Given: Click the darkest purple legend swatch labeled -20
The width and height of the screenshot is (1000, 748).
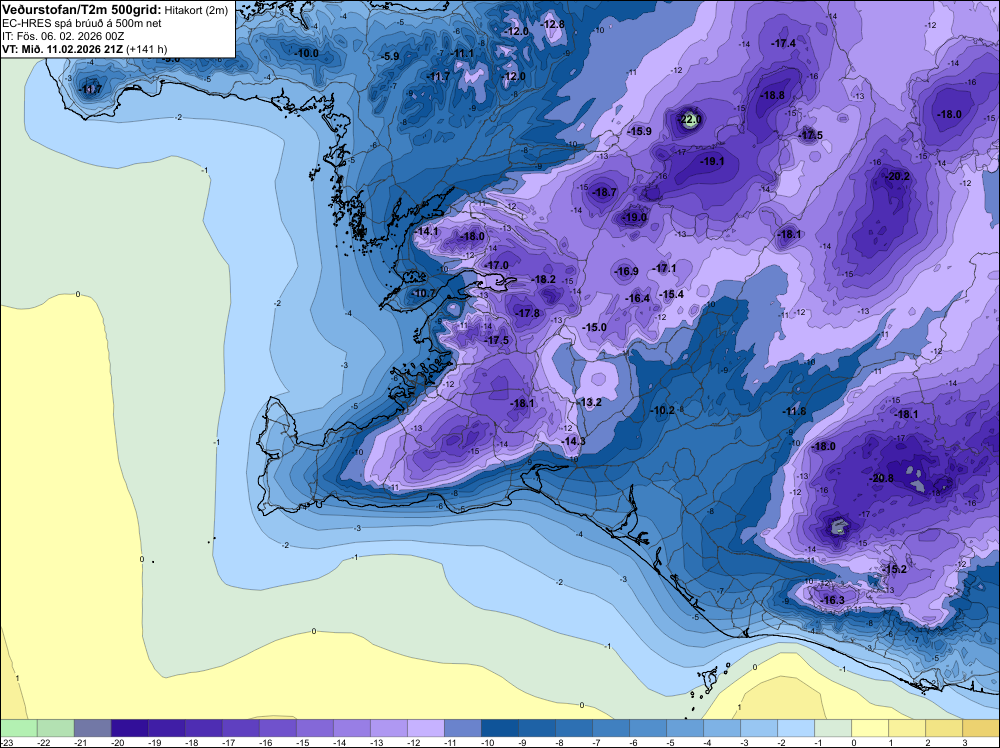Looking at the screenshot, I should (x=129, y=728).
